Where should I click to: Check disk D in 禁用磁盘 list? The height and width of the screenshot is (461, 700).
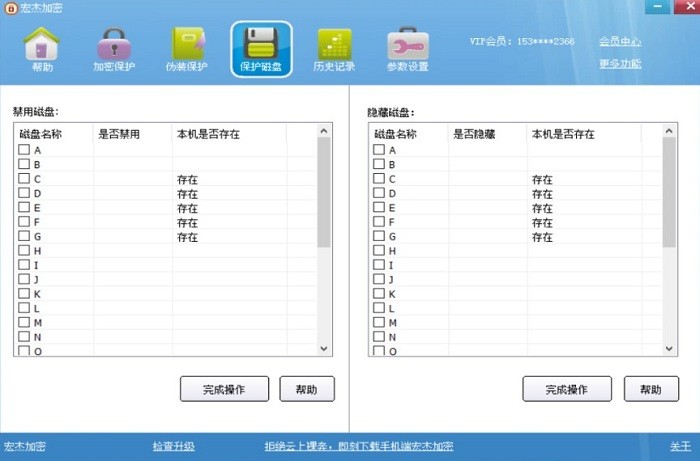(x=24, y=193)
